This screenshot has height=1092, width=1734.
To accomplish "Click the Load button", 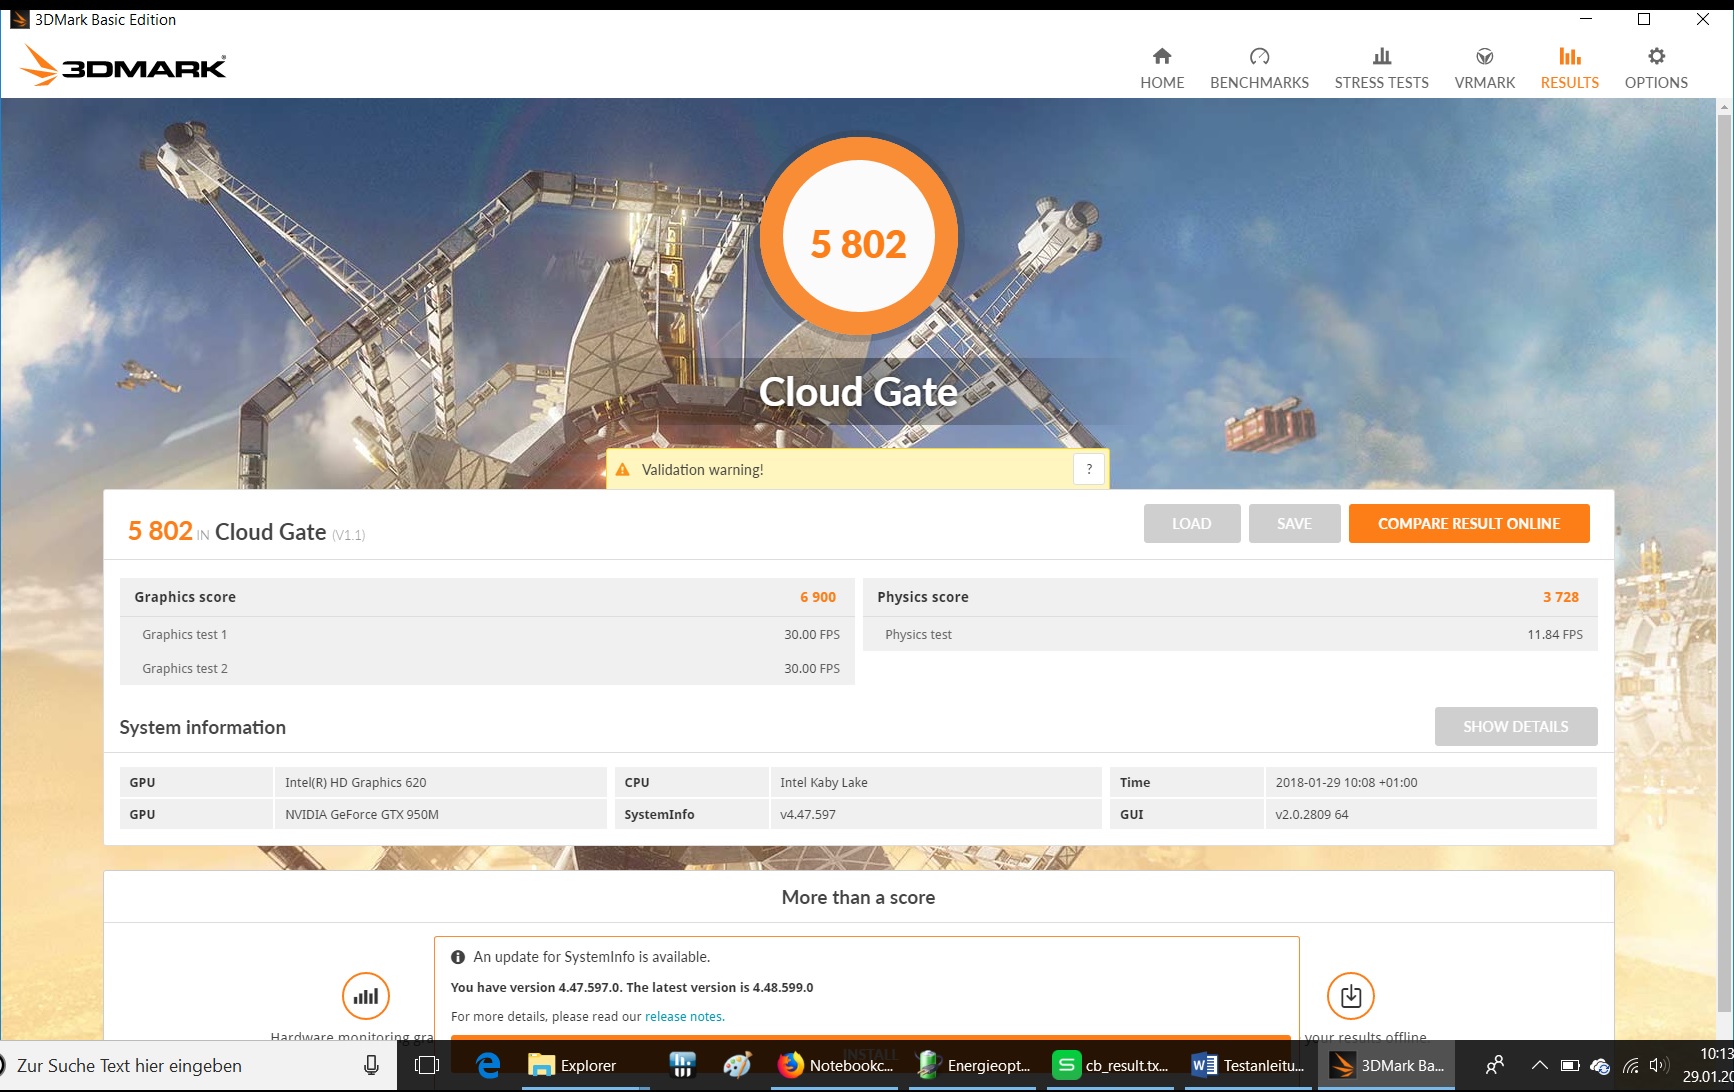I will pyautogui.click(x=1192, y=524).
